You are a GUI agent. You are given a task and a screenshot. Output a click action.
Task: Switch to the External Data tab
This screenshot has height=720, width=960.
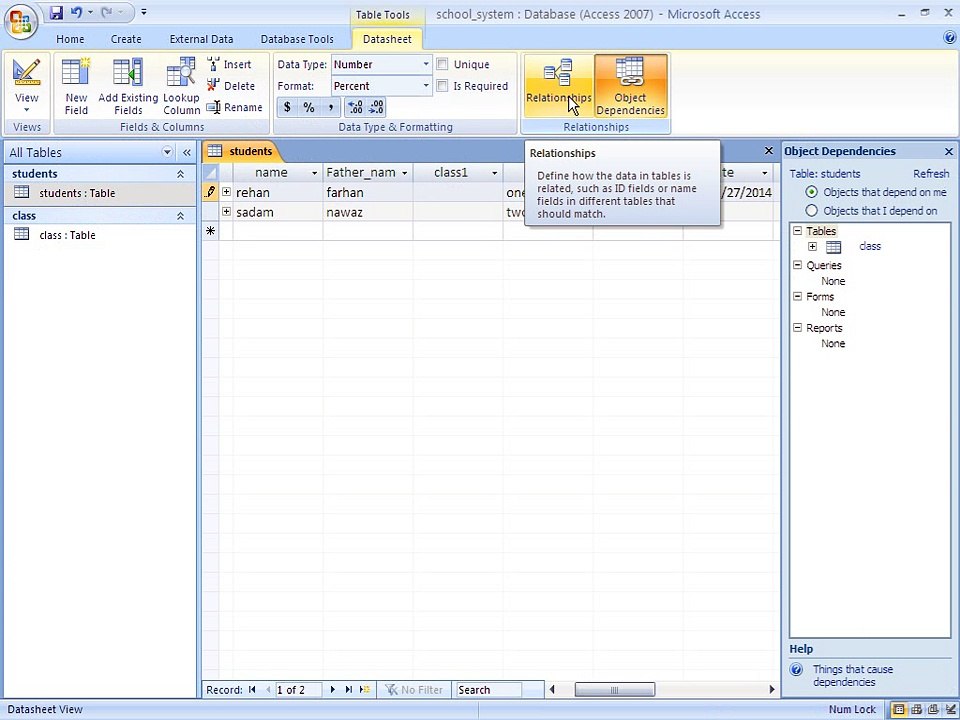[201, 39]
